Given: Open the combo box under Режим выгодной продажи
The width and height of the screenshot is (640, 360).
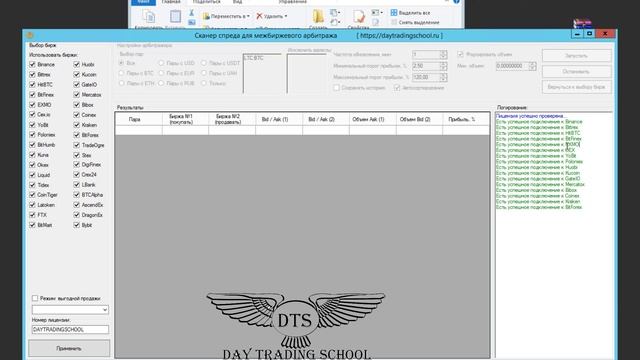Looking at the screenshot, I should 70,310.
